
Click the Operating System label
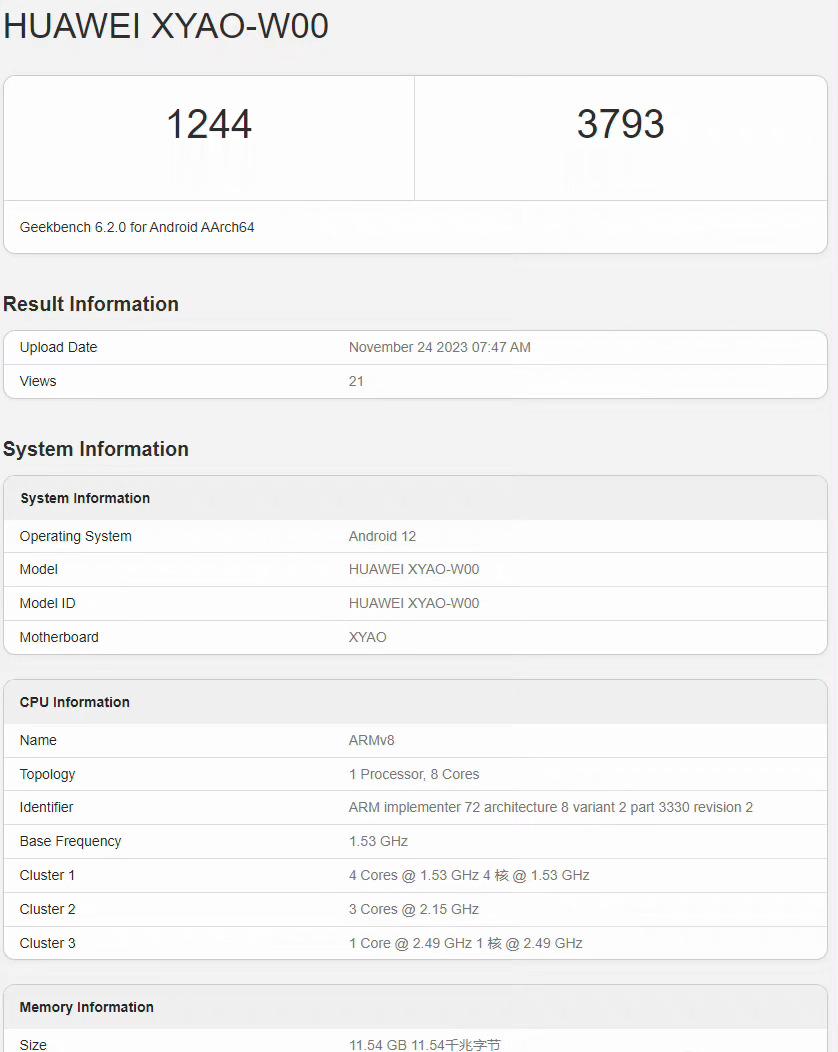pos(75,536)
